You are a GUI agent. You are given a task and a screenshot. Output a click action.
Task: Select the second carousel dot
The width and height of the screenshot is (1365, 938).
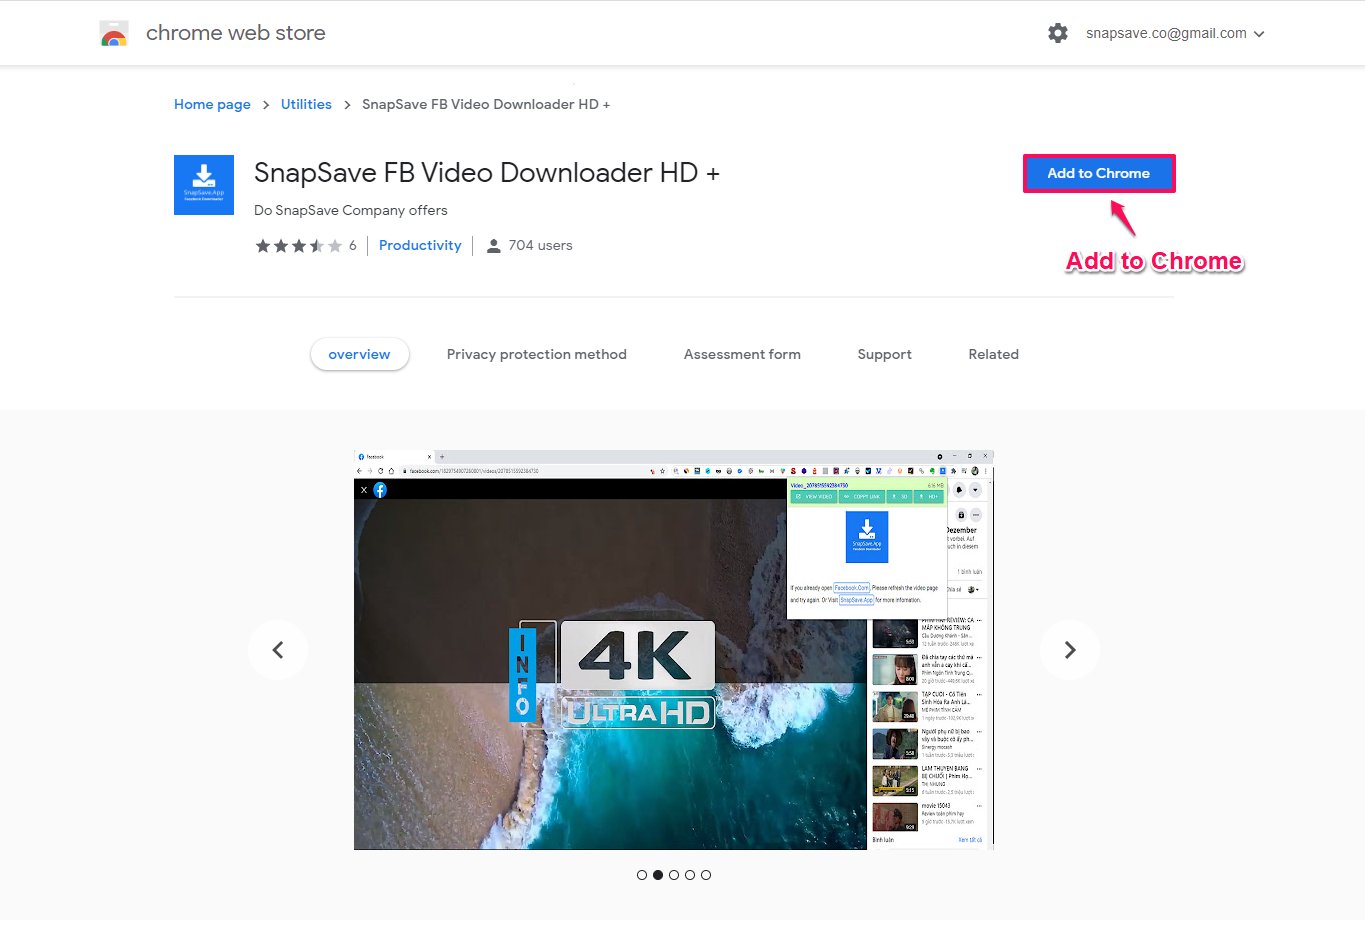pos(658,875)
